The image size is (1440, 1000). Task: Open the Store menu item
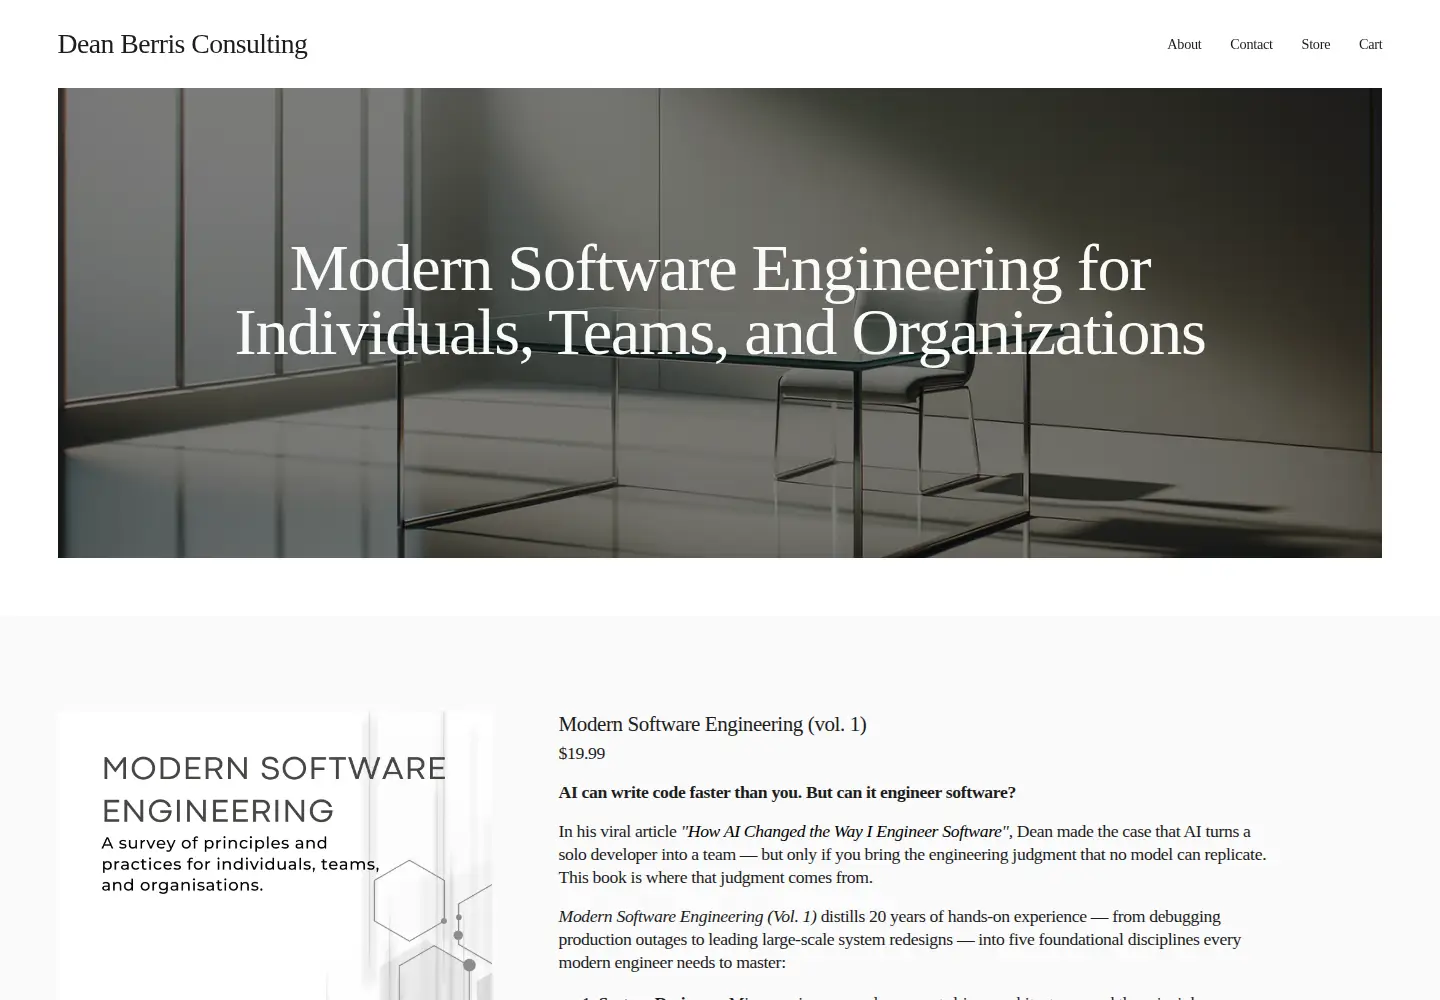(x=1315, y=44)
